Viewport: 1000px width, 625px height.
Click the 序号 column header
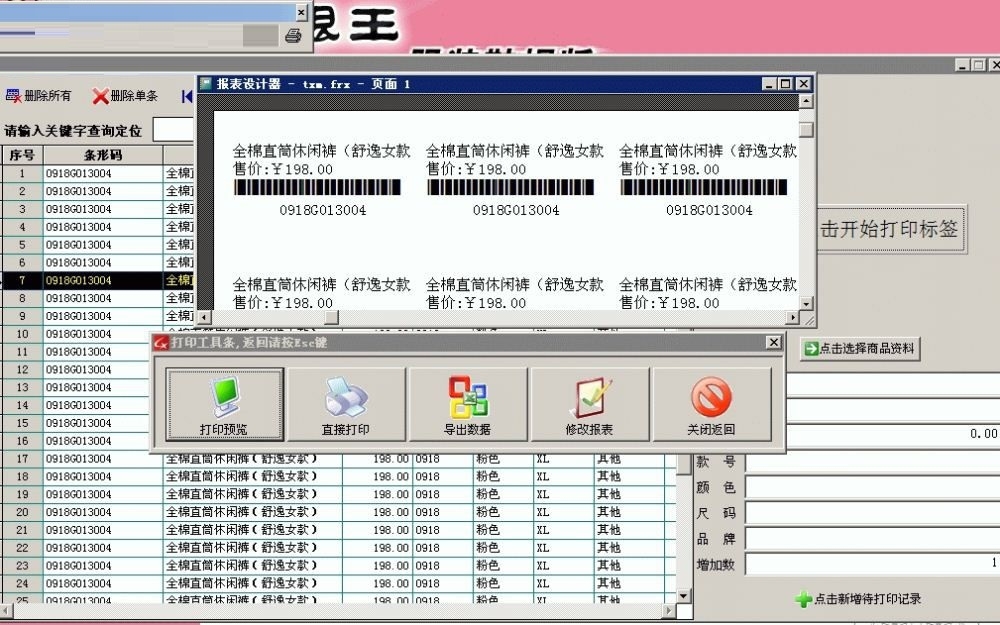pos(22,155)
